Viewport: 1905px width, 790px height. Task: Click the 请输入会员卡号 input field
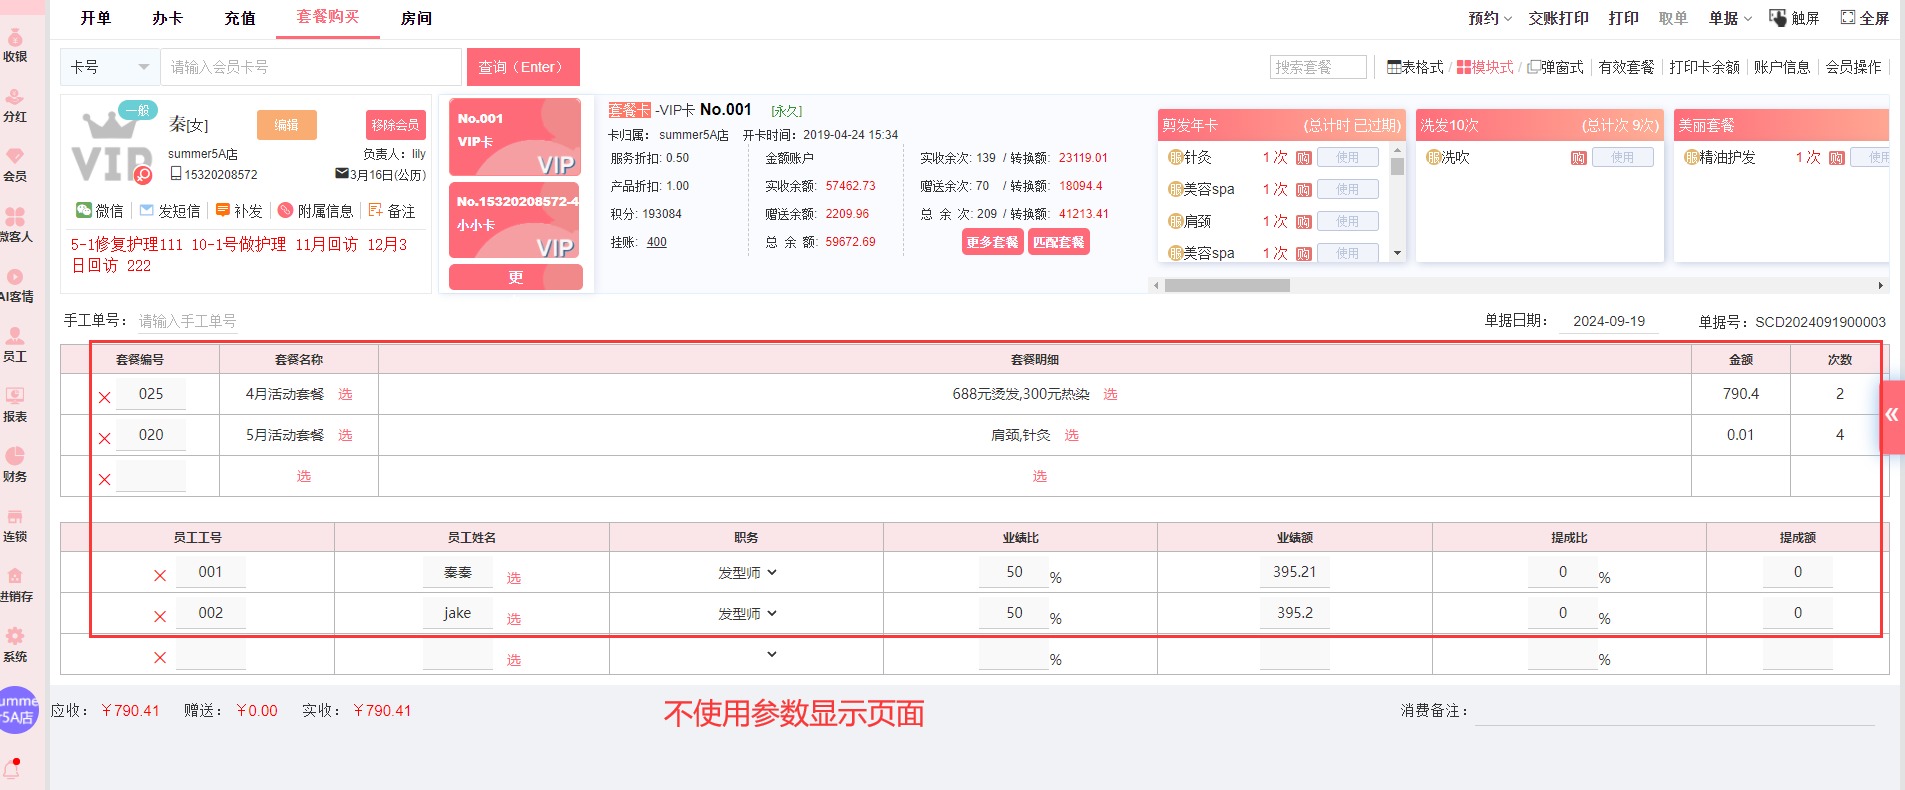(x=311, y=67)
